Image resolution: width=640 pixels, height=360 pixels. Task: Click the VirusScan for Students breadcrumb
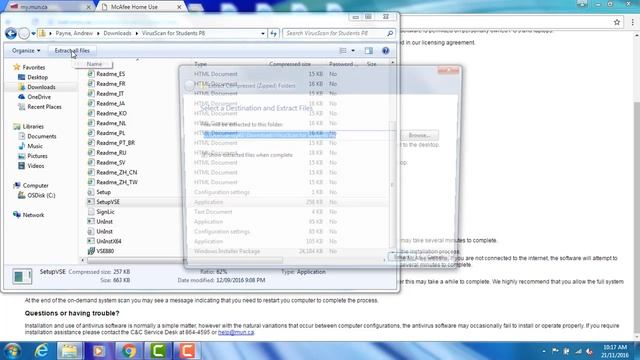click(173, 33)
